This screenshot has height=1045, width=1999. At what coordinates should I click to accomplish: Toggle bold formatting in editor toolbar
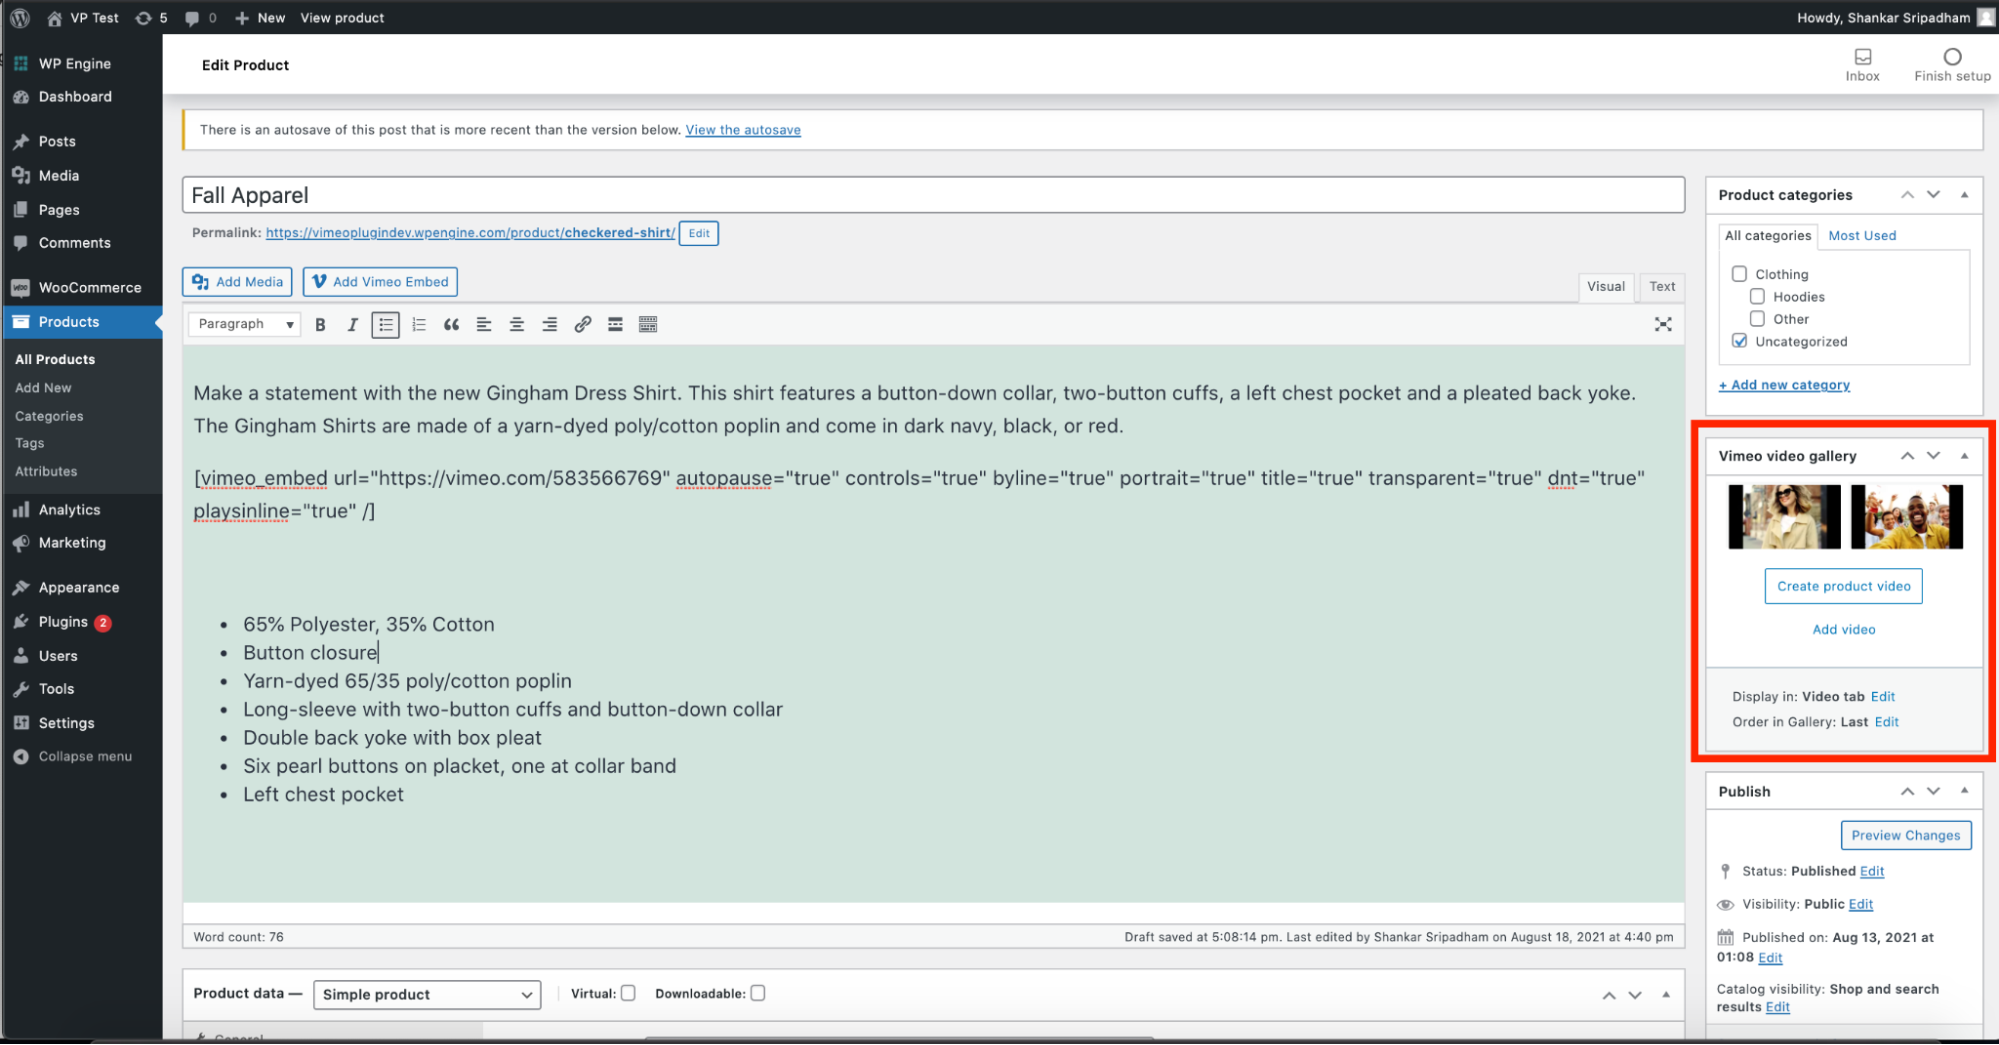pyautogui.click(x=320, y=325)
